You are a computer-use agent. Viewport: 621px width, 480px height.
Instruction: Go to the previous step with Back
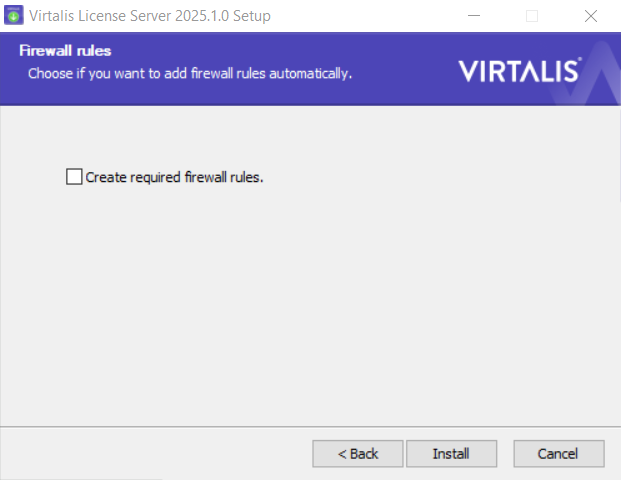click(x=358, y=454)
